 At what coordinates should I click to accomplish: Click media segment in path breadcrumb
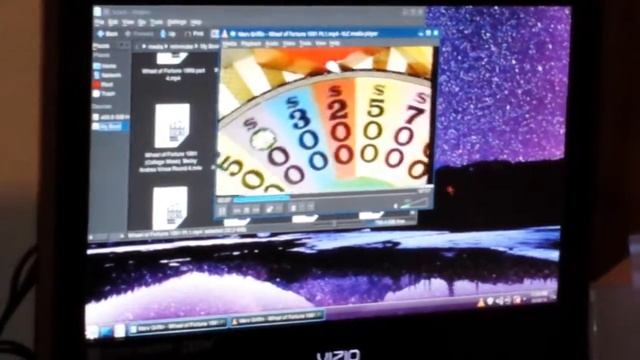[x=155, y=47]
